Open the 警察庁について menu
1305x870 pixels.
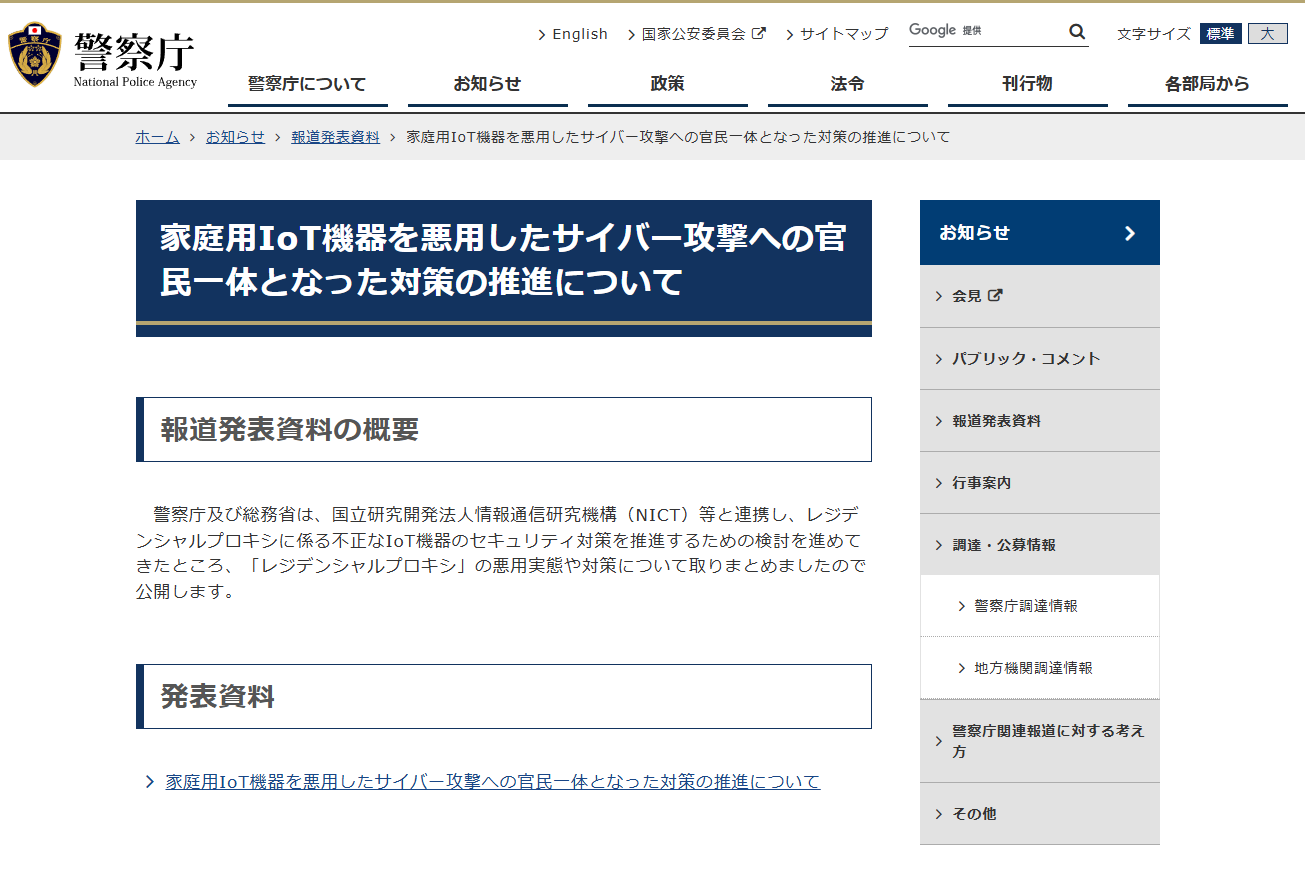pos(307,84)
